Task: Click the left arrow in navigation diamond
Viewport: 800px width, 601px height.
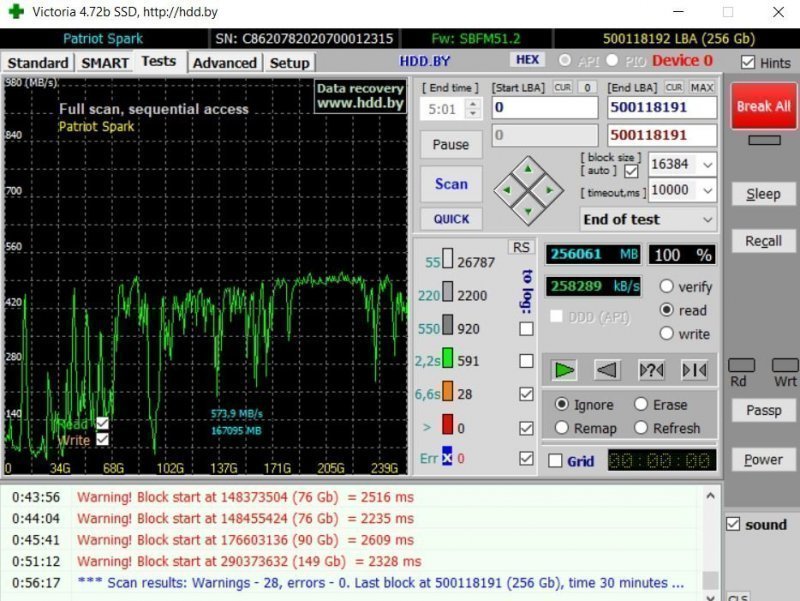Action: (508, 188)
